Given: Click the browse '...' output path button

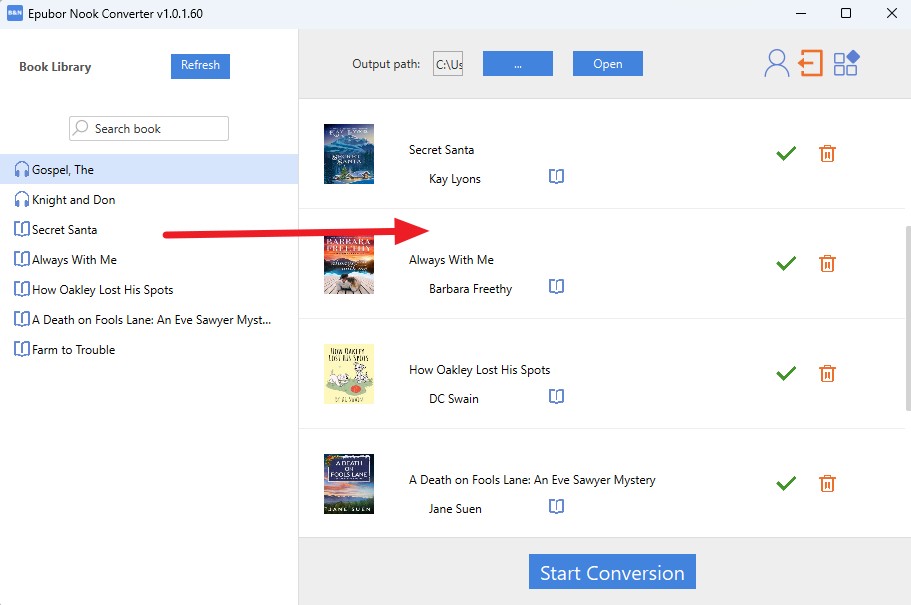Looking at the screenshot, I should (518, 63).
